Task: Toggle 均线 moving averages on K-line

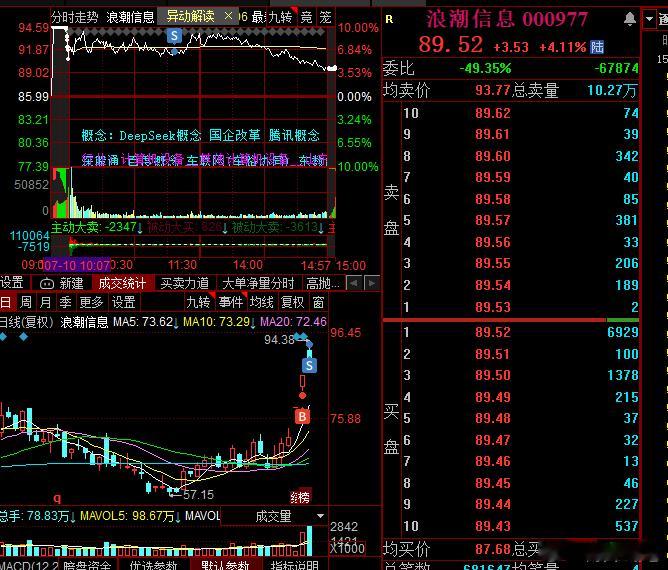Action: click(x=262, y=302)
